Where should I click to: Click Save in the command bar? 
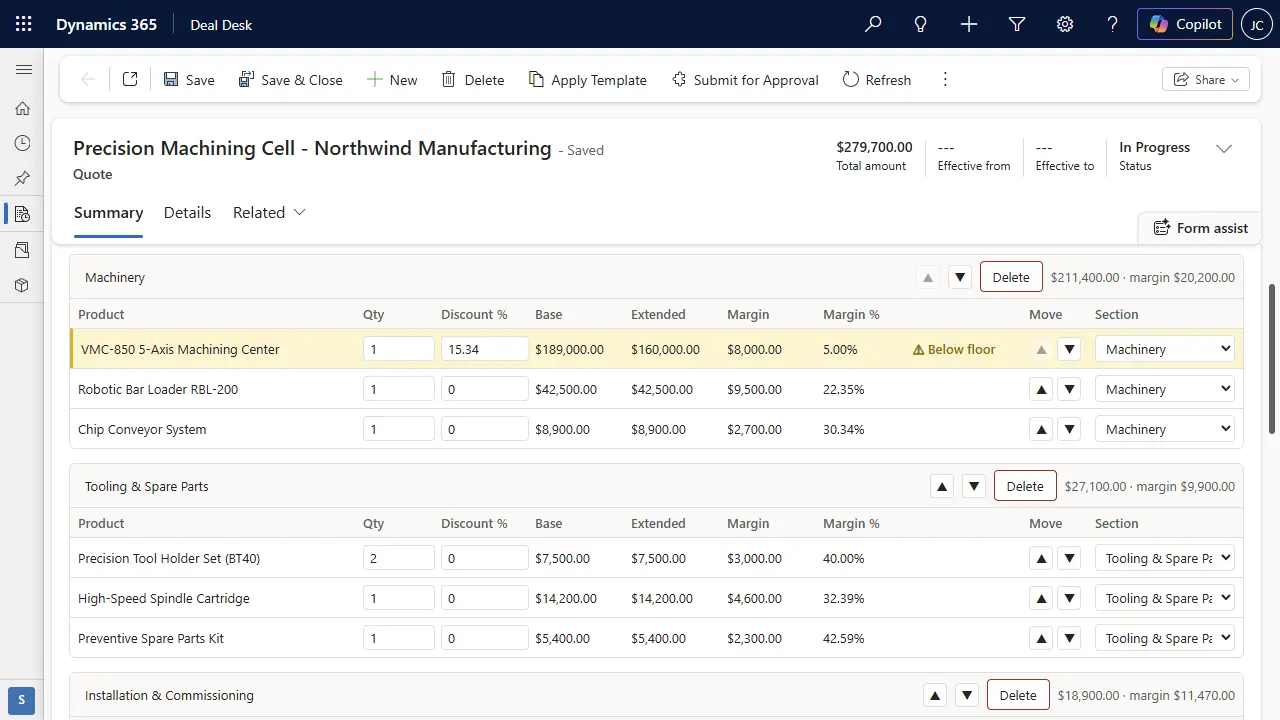(189, 79)
